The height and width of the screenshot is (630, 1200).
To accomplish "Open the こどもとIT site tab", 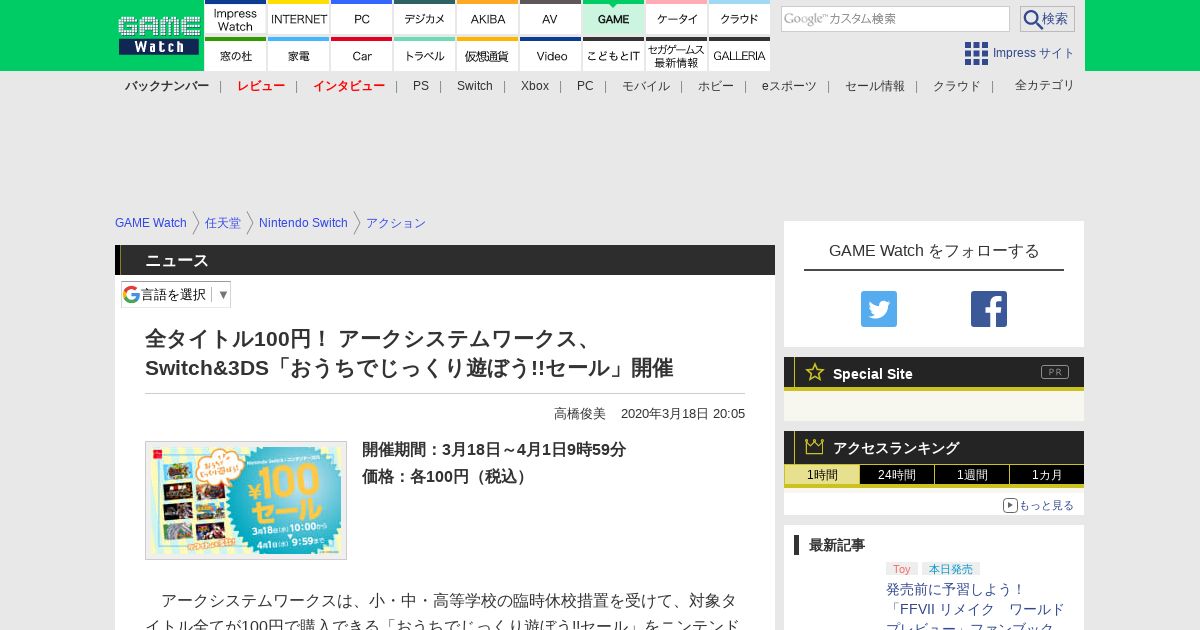I will 613,55.
